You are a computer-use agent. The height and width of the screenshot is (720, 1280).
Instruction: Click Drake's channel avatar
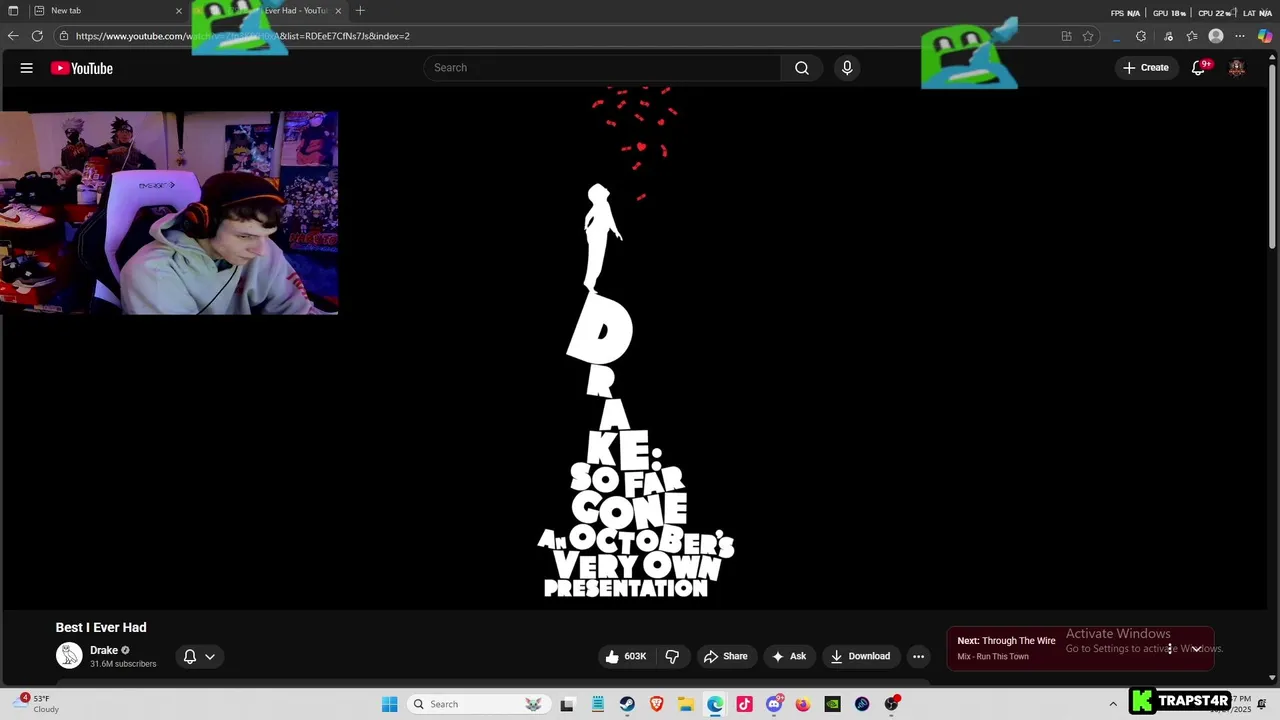(x=69, y=656)
